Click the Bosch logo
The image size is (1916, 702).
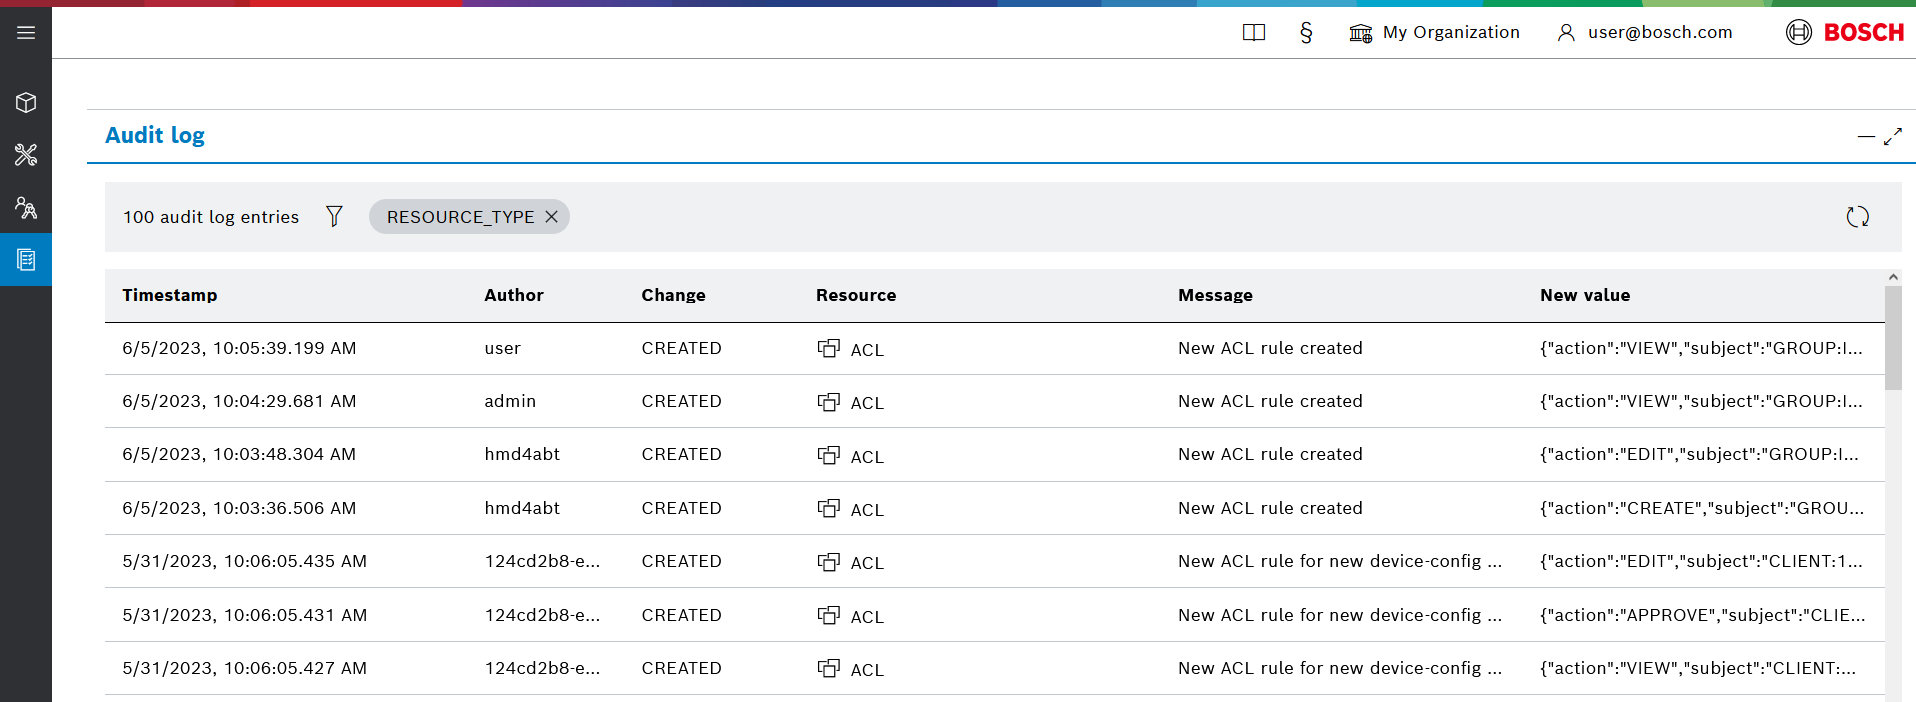pos(1845,33)
